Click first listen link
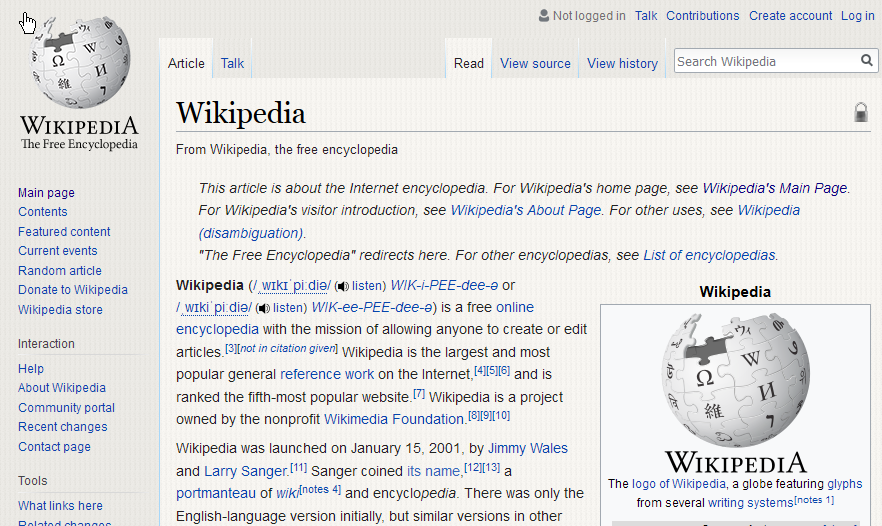Image resolution: width=882 pixels, height=526 pixels. (367, 286)
